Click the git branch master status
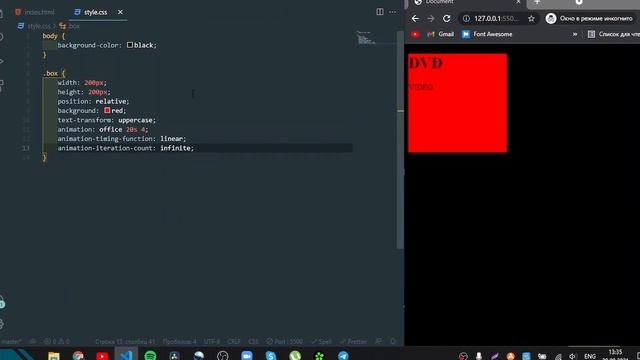 click(11, 341)
